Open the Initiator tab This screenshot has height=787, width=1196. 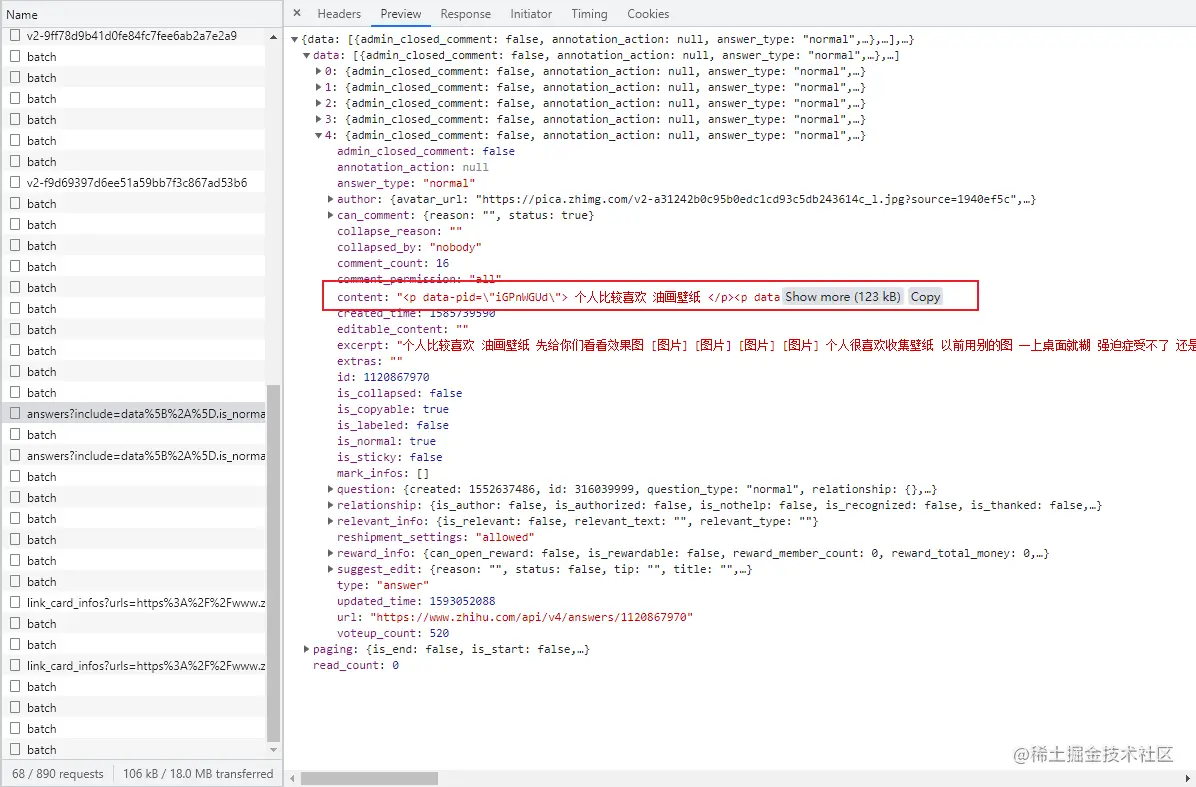click(531, 14)
